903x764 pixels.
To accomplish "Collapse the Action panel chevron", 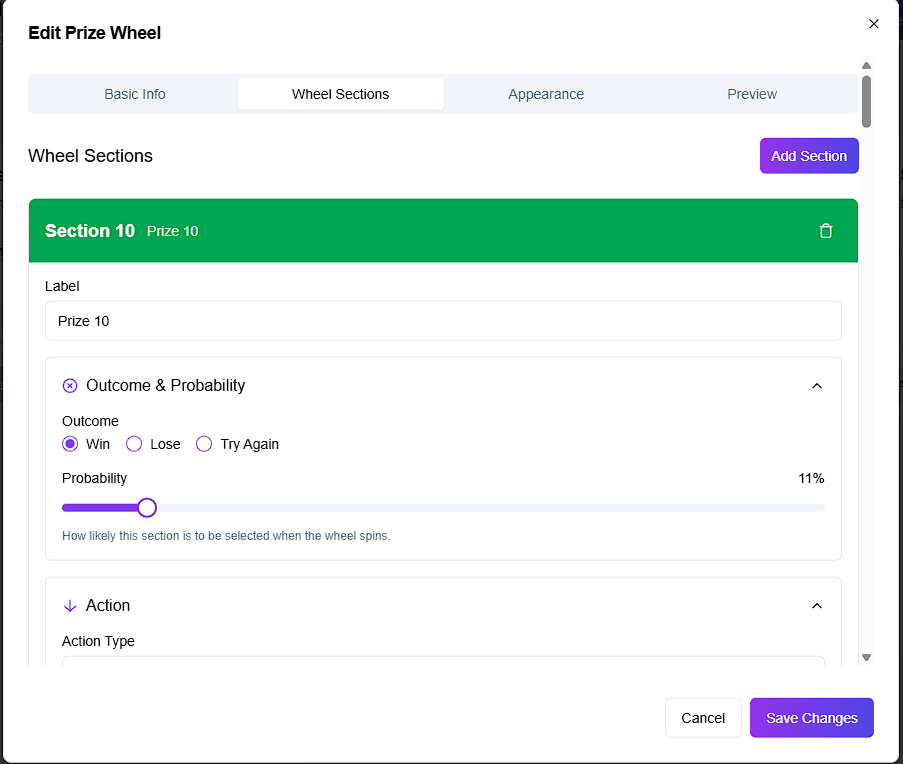I will [816, 606].
